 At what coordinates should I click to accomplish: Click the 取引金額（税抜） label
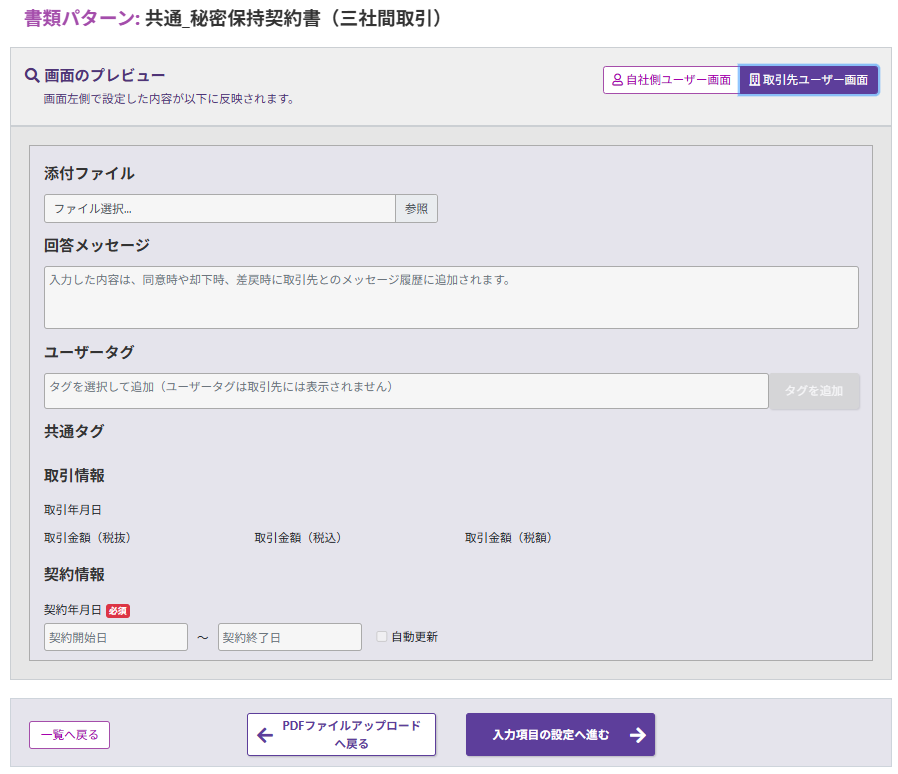(88, 537)
